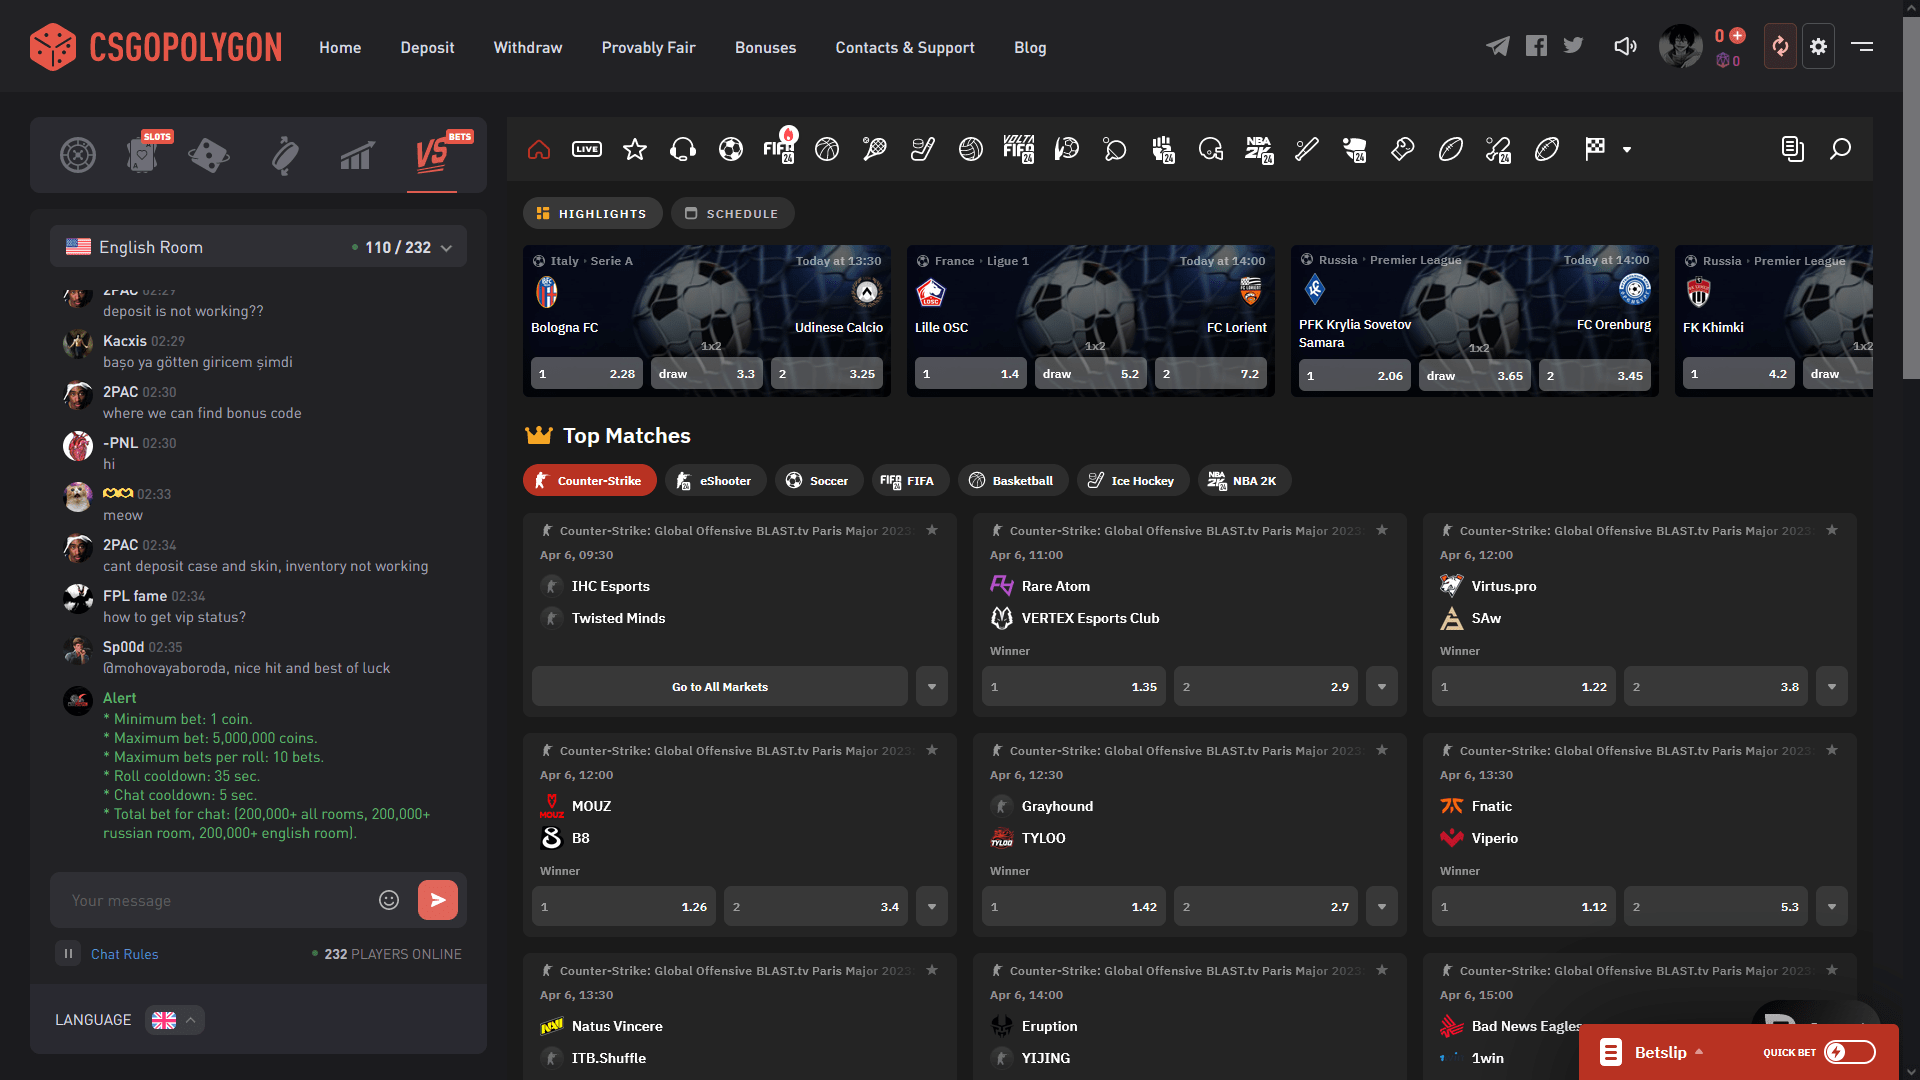Favorite the Grayhound vs TYLOO star

(x=1382, y=750)
